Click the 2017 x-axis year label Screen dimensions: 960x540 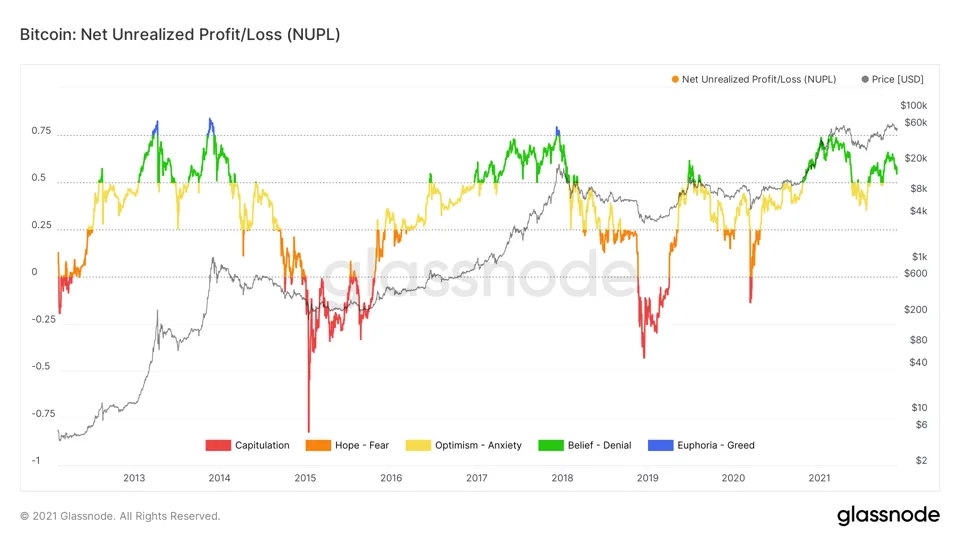point(476,478)
